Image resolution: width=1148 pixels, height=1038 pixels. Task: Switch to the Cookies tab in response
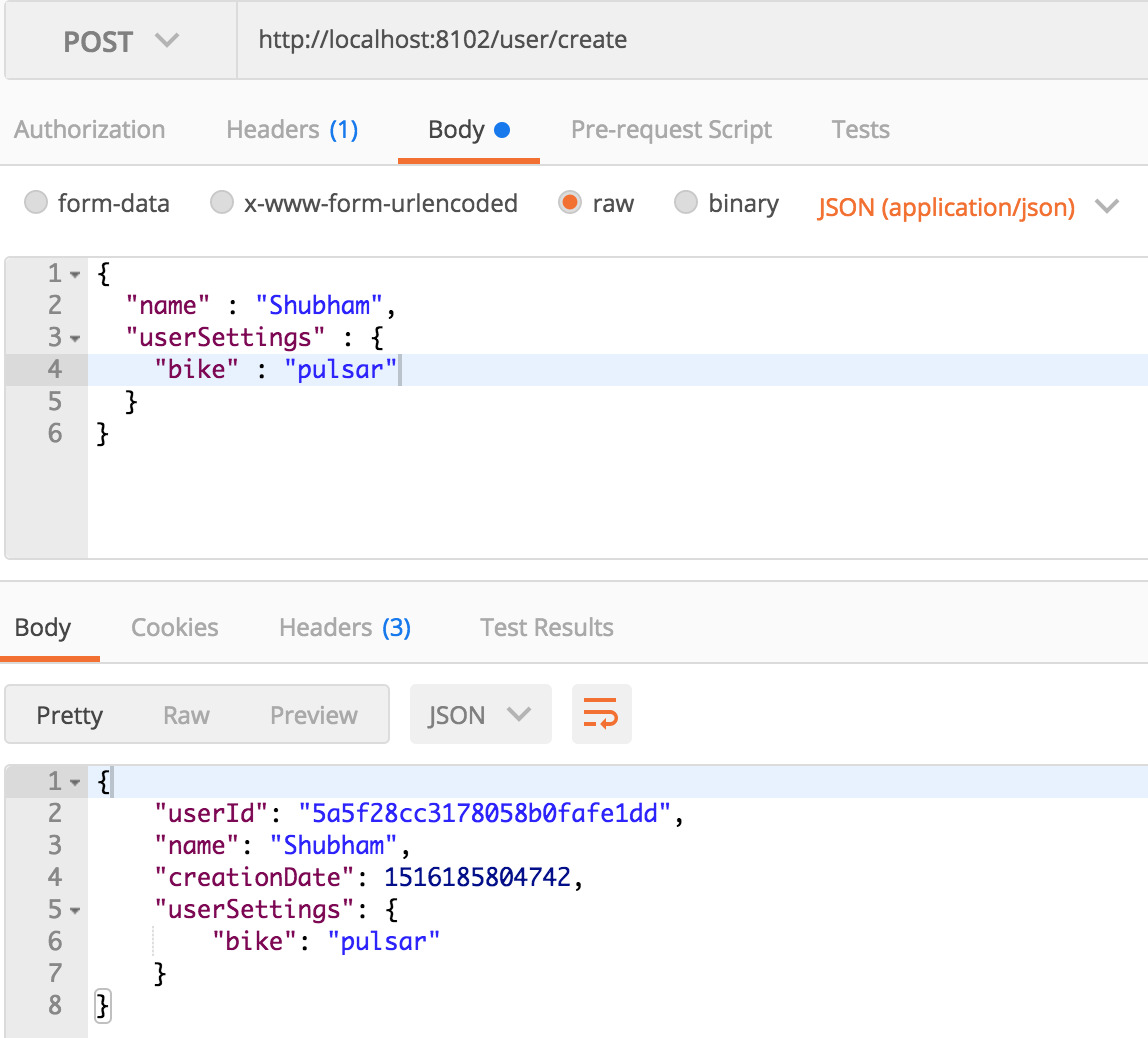(174, 627)
